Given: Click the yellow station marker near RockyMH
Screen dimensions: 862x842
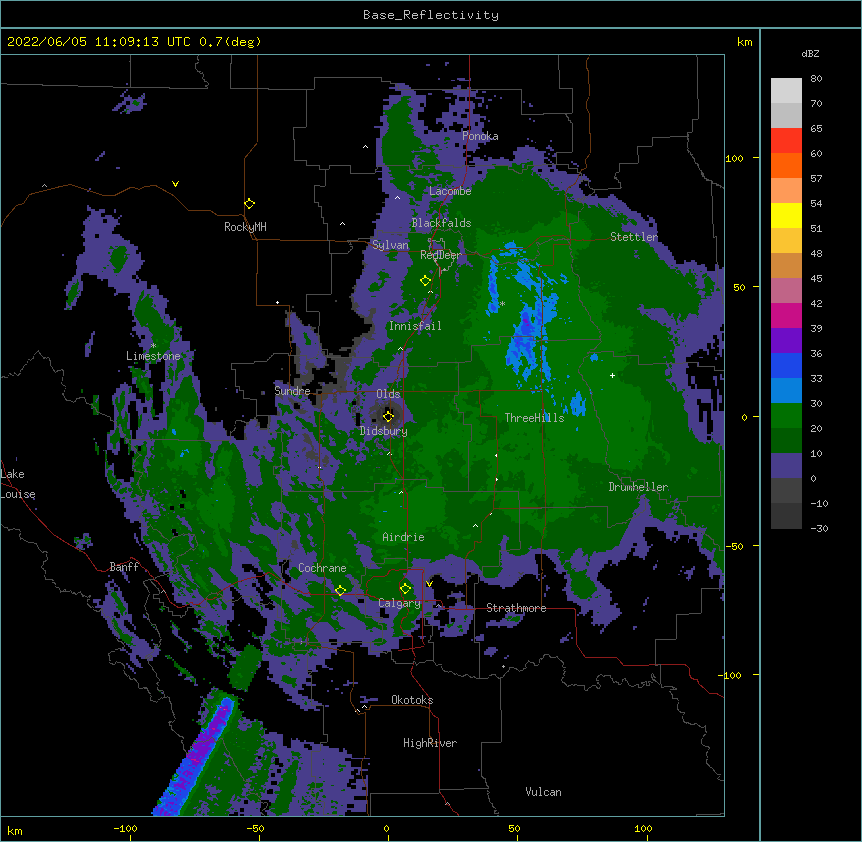Looking at the screenshot, I should click(250, 203).
